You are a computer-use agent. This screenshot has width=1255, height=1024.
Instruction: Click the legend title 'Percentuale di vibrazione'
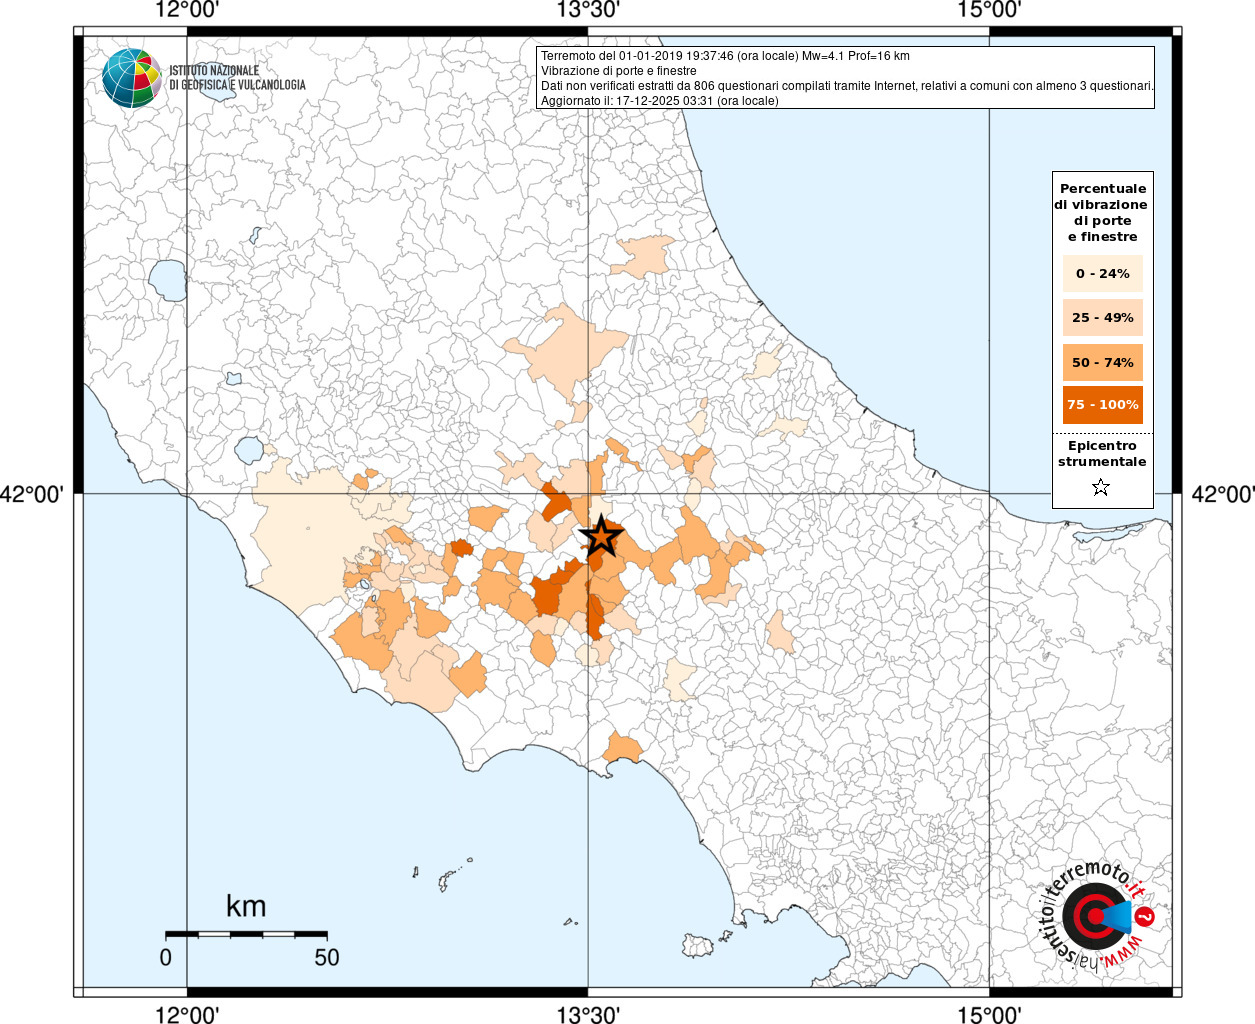point(1103,212)
